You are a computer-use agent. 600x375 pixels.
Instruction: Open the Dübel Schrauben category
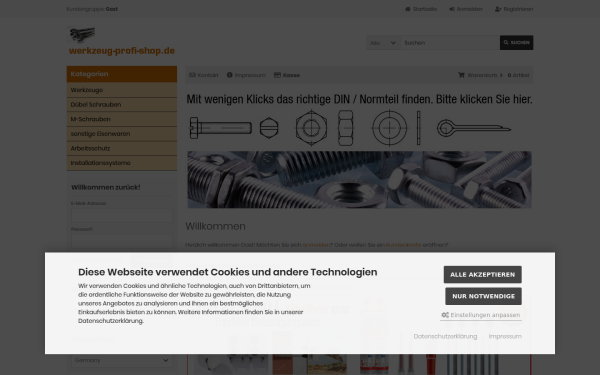[x=122, y=104]
